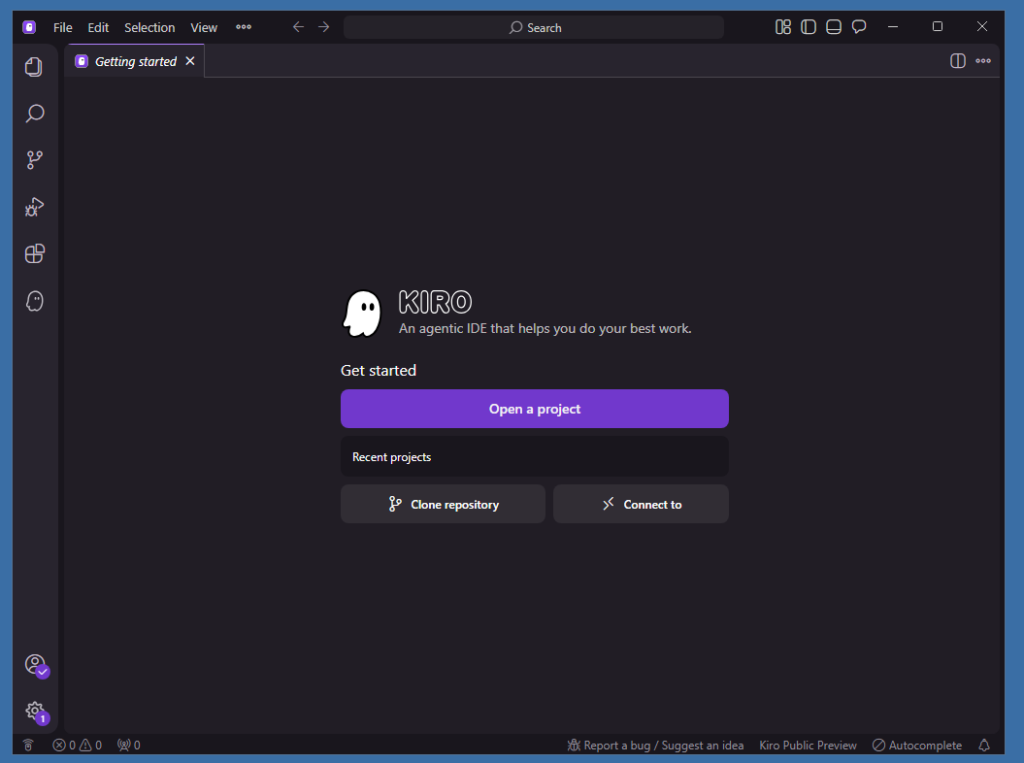
Task: Click the Kiro ghost logo image
Action: 362,314
